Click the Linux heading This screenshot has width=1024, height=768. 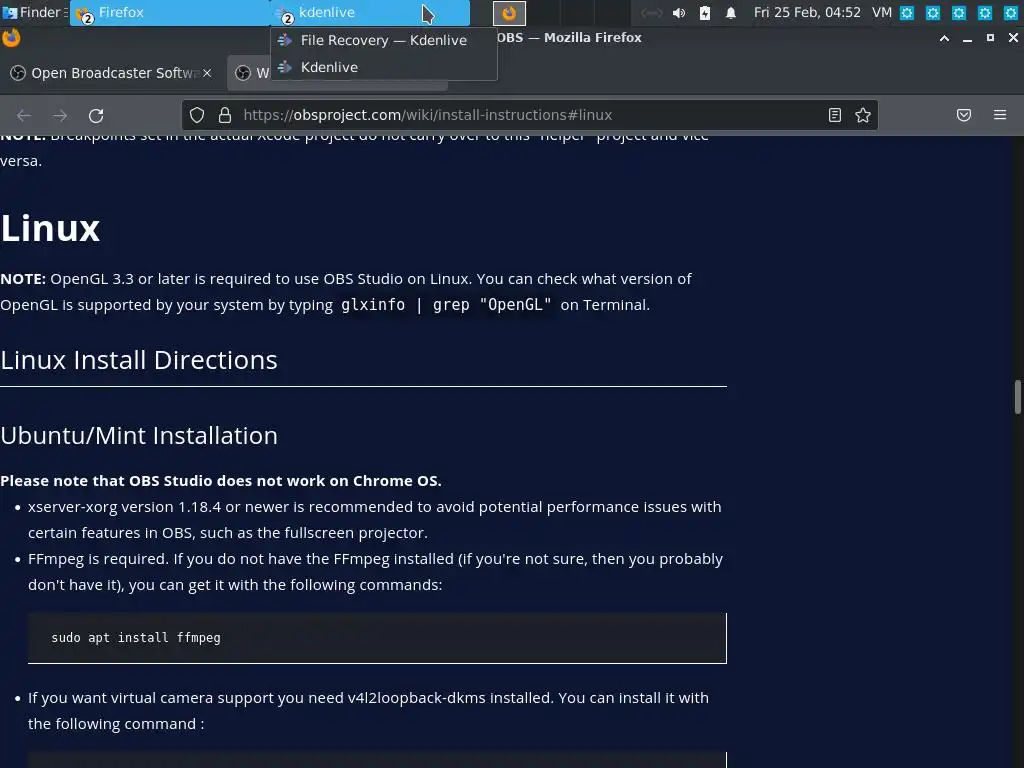click(x=50, y=229)
